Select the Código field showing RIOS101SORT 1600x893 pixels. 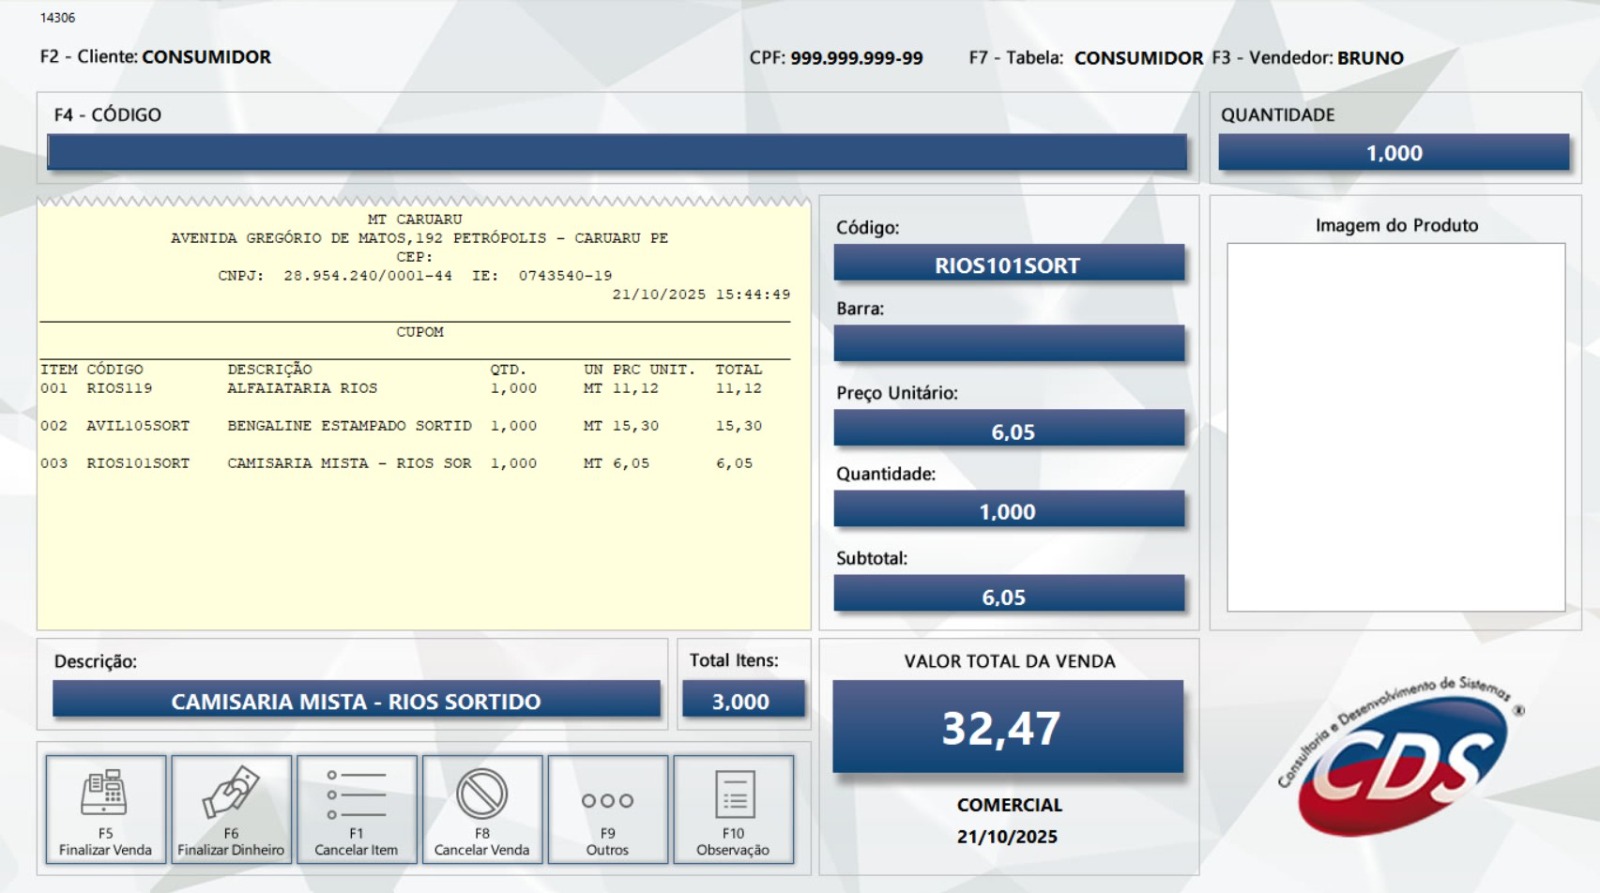[x=1009, y=263]
